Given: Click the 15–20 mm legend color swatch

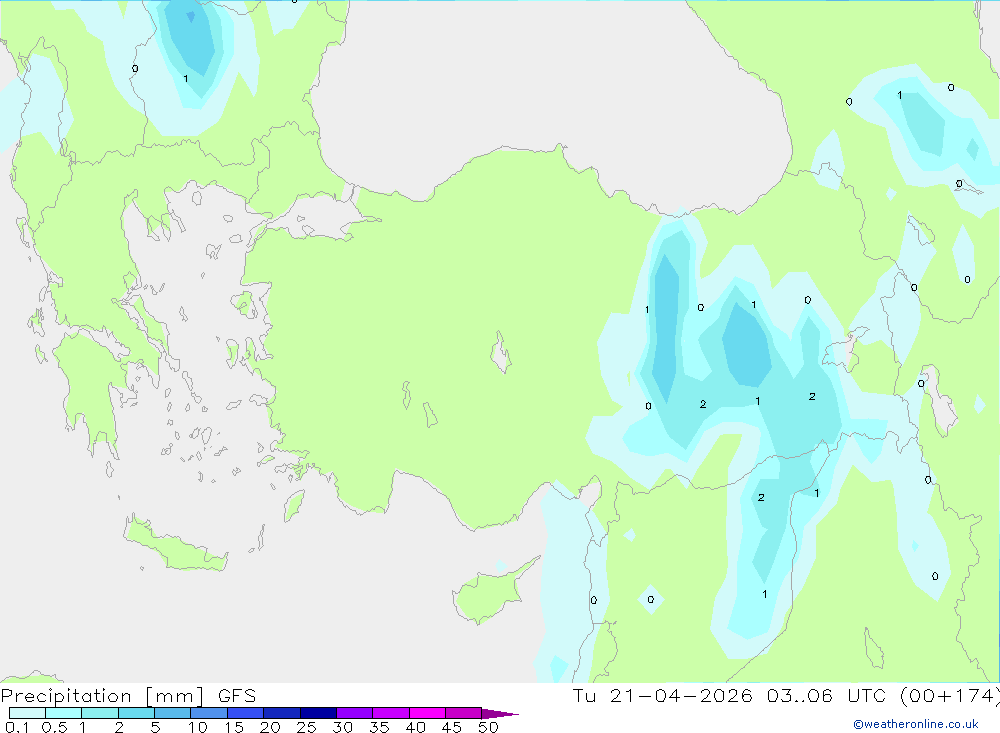Looking at the screenshot, I should click(246, 713).
